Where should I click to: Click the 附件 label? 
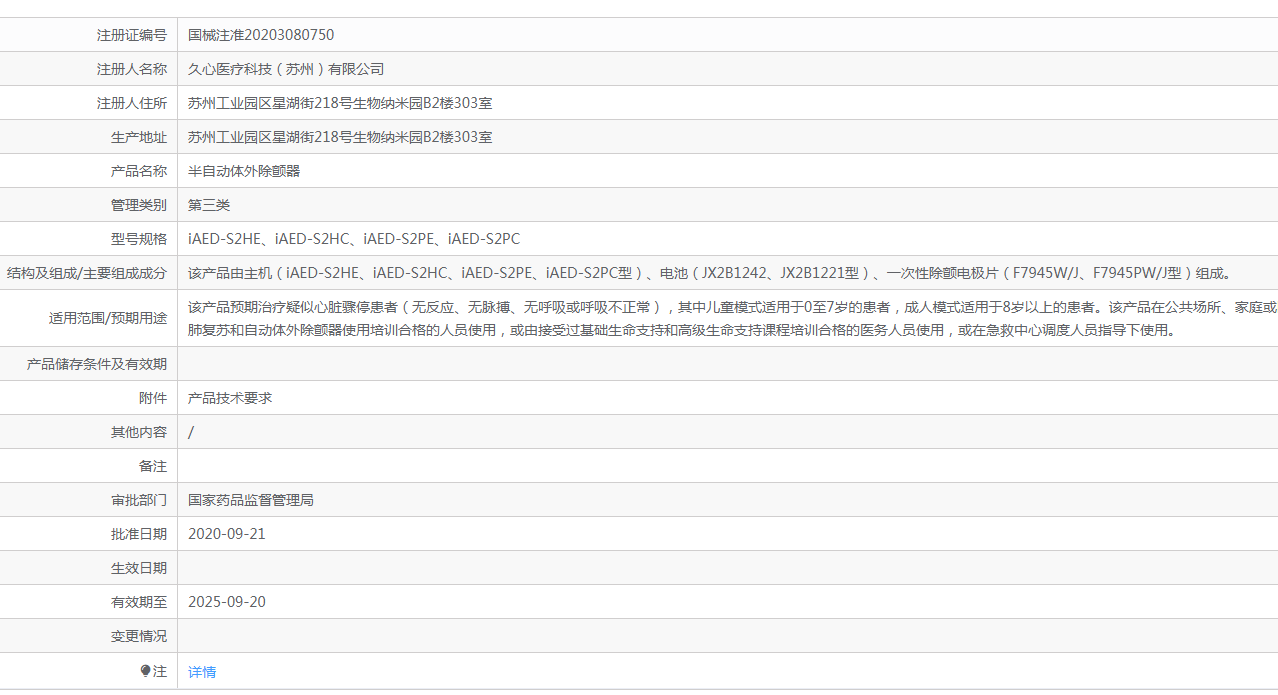pyautogui.click(x=153, y=398)
